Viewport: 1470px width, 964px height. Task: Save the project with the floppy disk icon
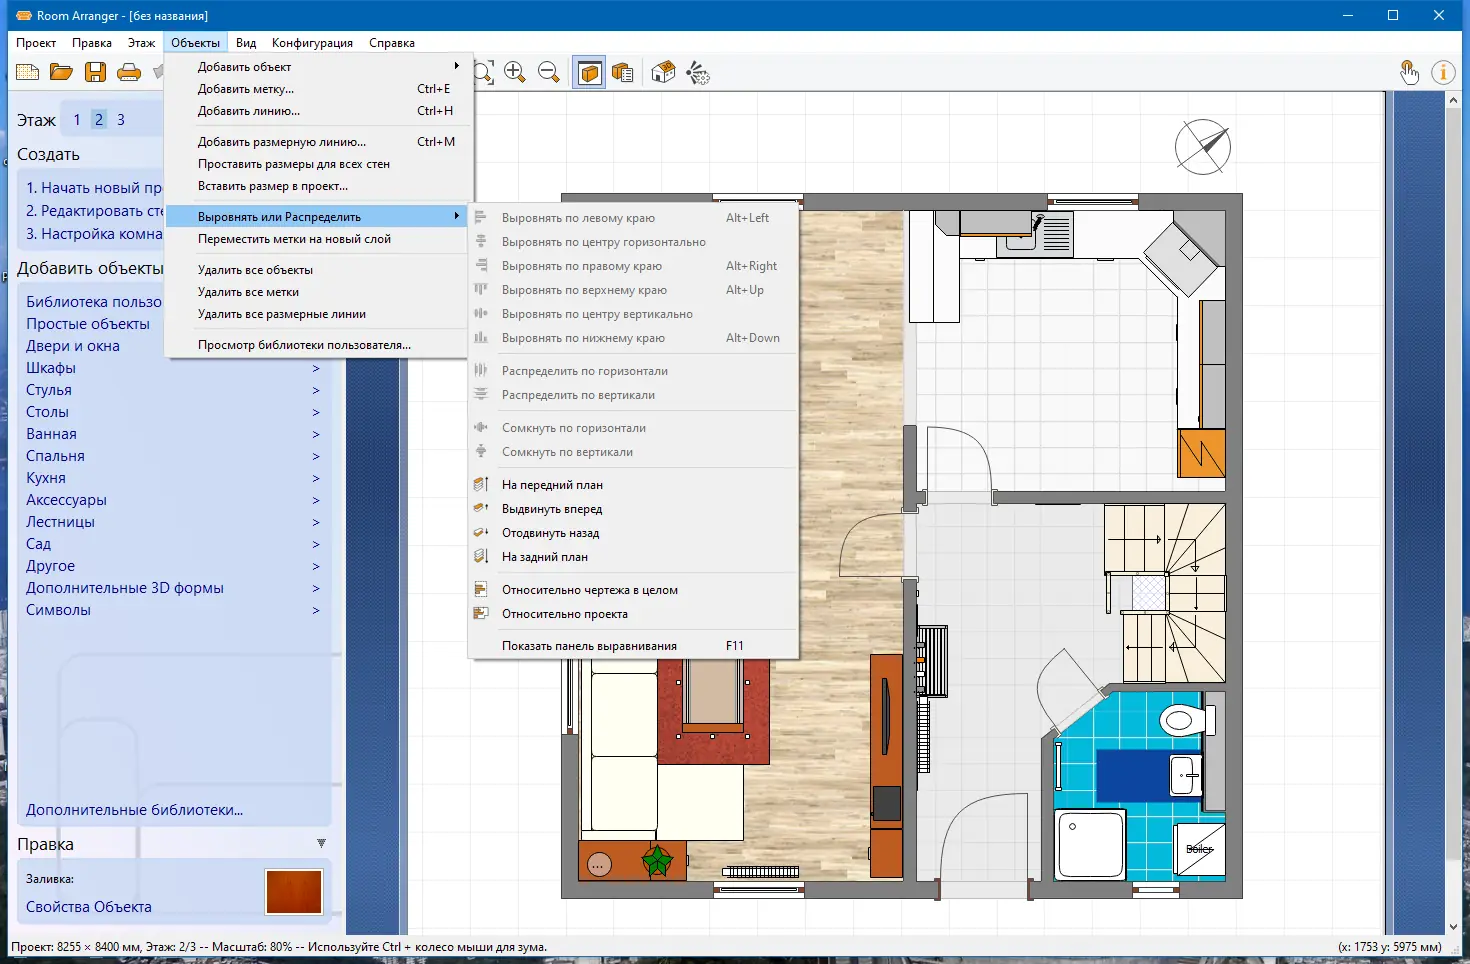(x=95, y=72)
